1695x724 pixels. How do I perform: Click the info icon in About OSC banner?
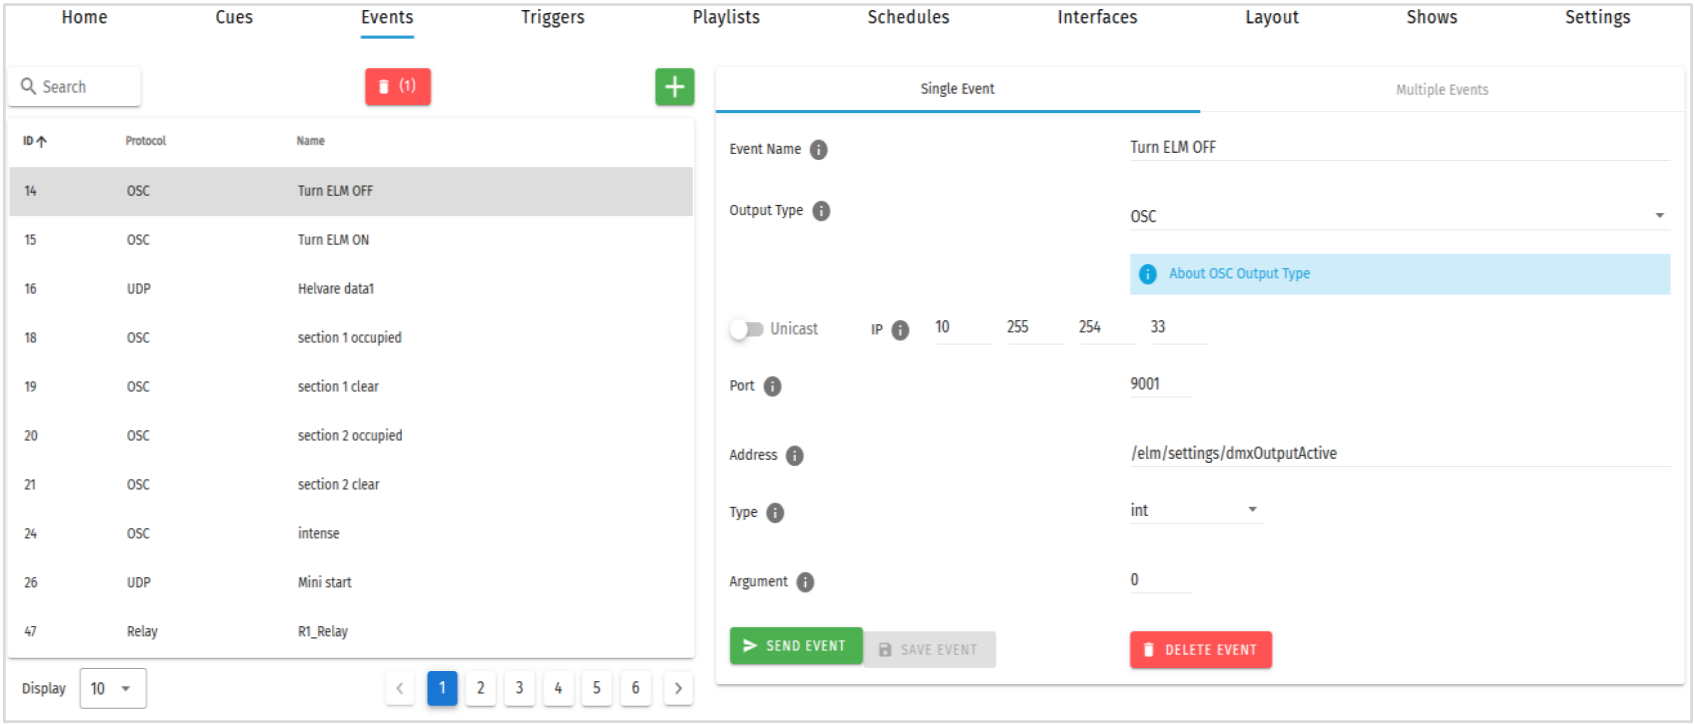(x=1148, y=274)
